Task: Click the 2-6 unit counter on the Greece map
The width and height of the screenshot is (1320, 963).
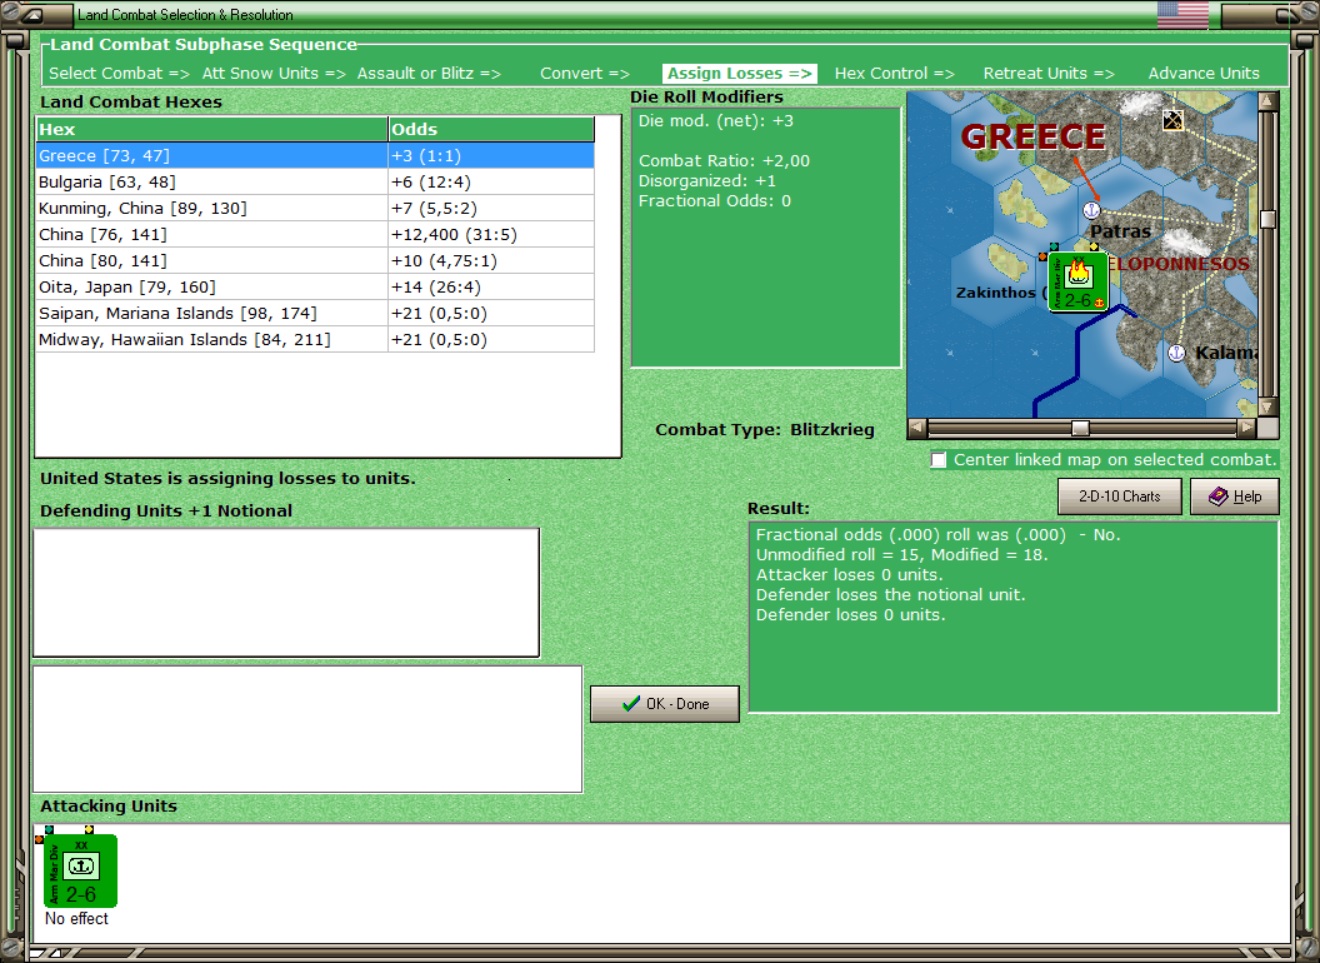Action: coord(1078,282)
